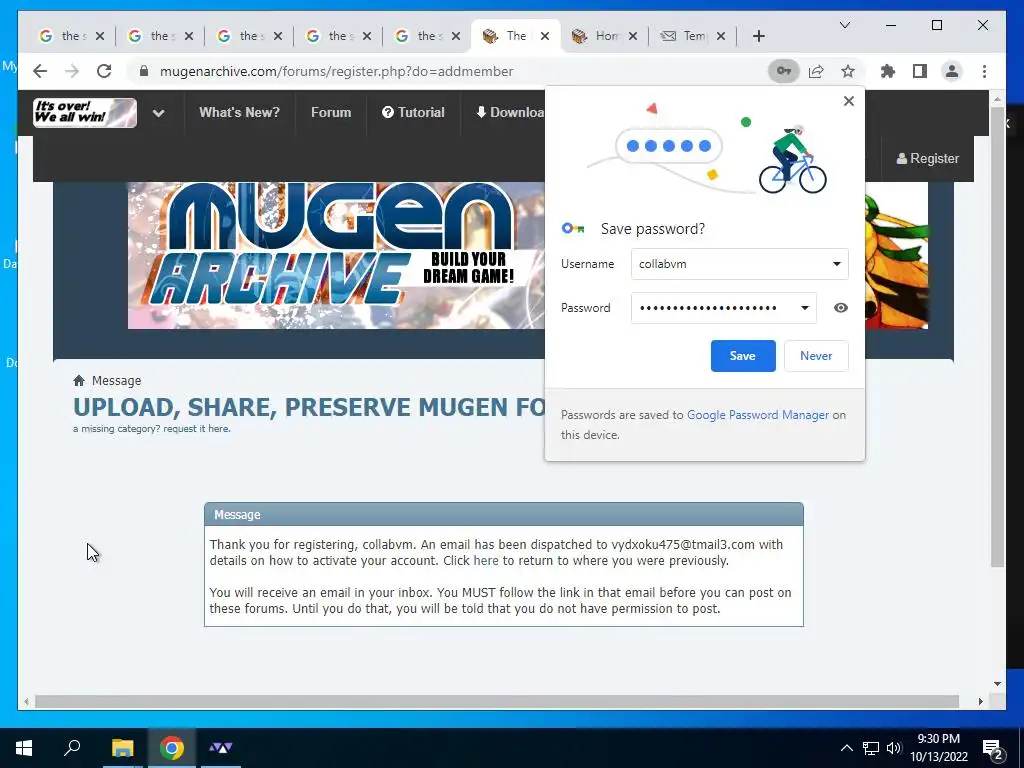Expand the banner dropdown arrow in navbar
This screenshot has height=768, width=1024.
(x=158, y=113)
